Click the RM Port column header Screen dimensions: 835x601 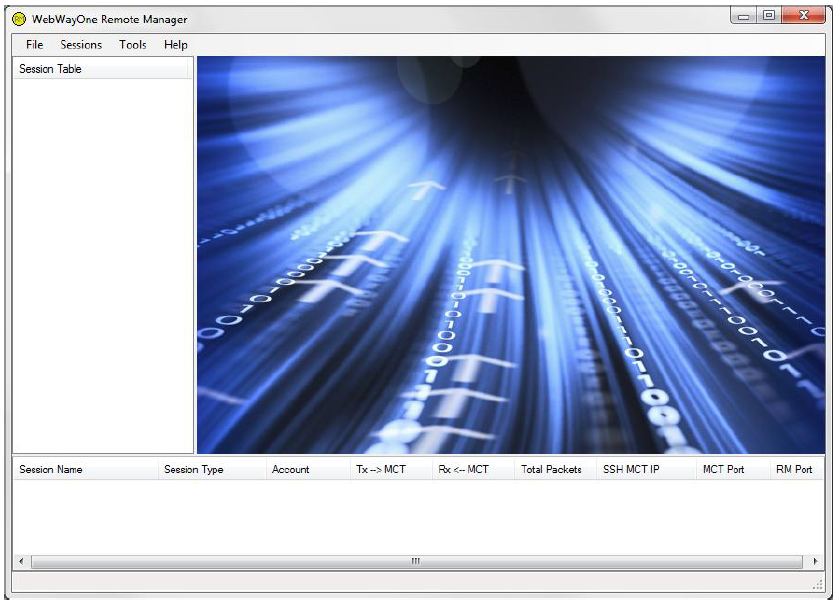(795, 469)
